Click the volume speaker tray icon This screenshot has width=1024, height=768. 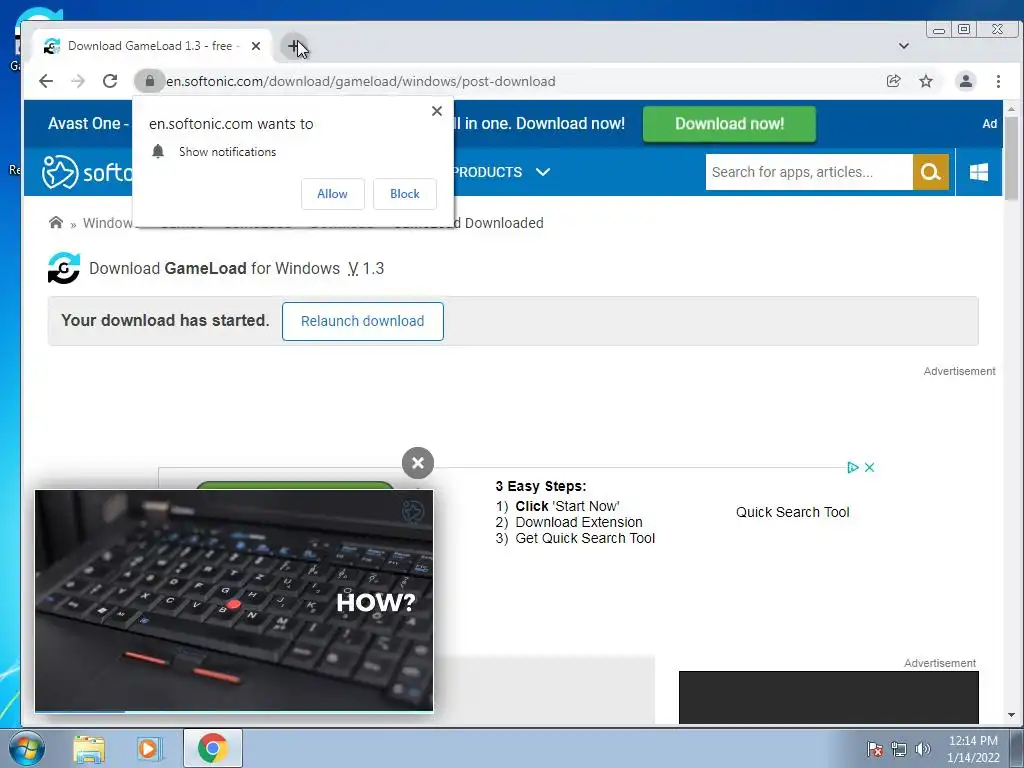pyautogui.click(x=922, y=749)
